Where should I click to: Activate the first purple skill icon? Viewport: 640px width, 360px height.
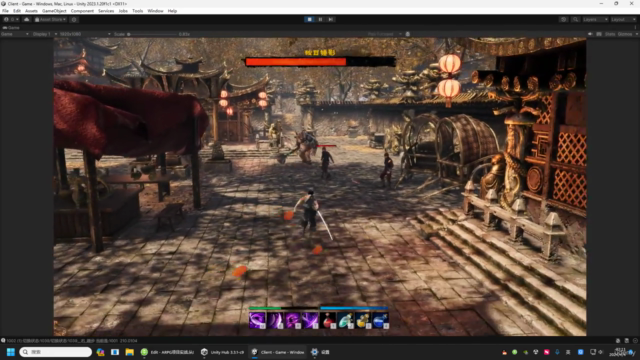258,320
